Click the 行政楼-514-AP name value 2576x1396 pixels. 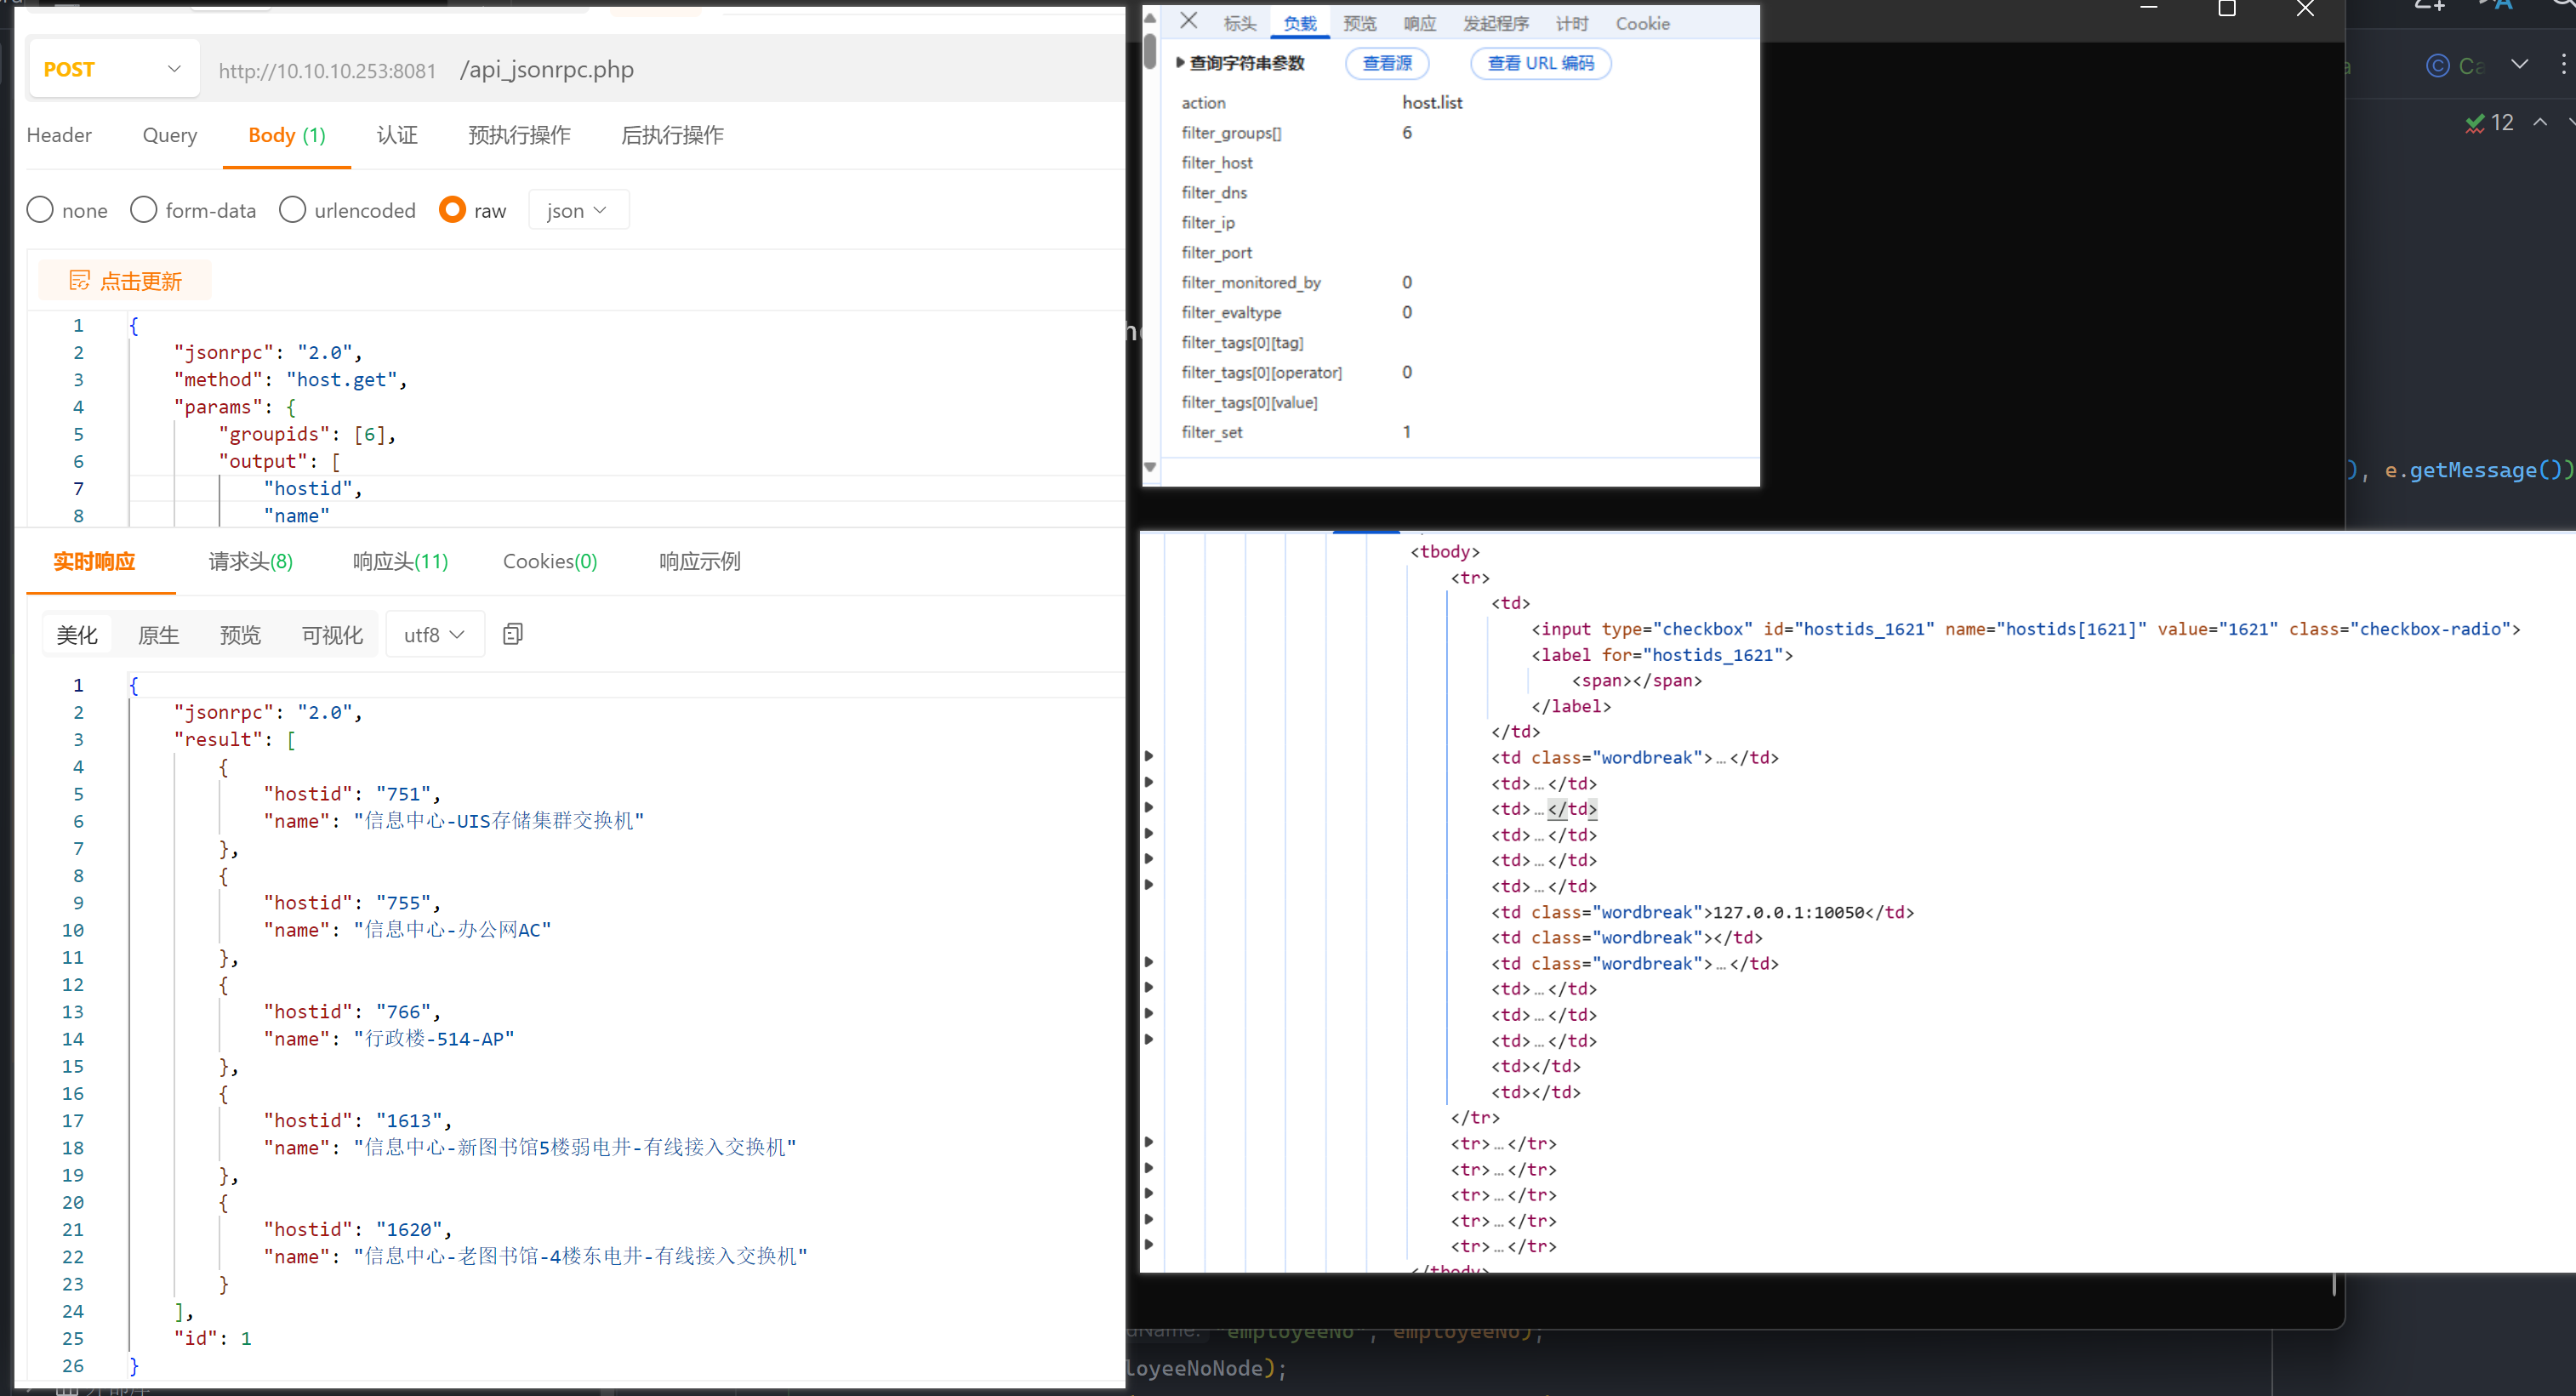(x=434, y=1039)
